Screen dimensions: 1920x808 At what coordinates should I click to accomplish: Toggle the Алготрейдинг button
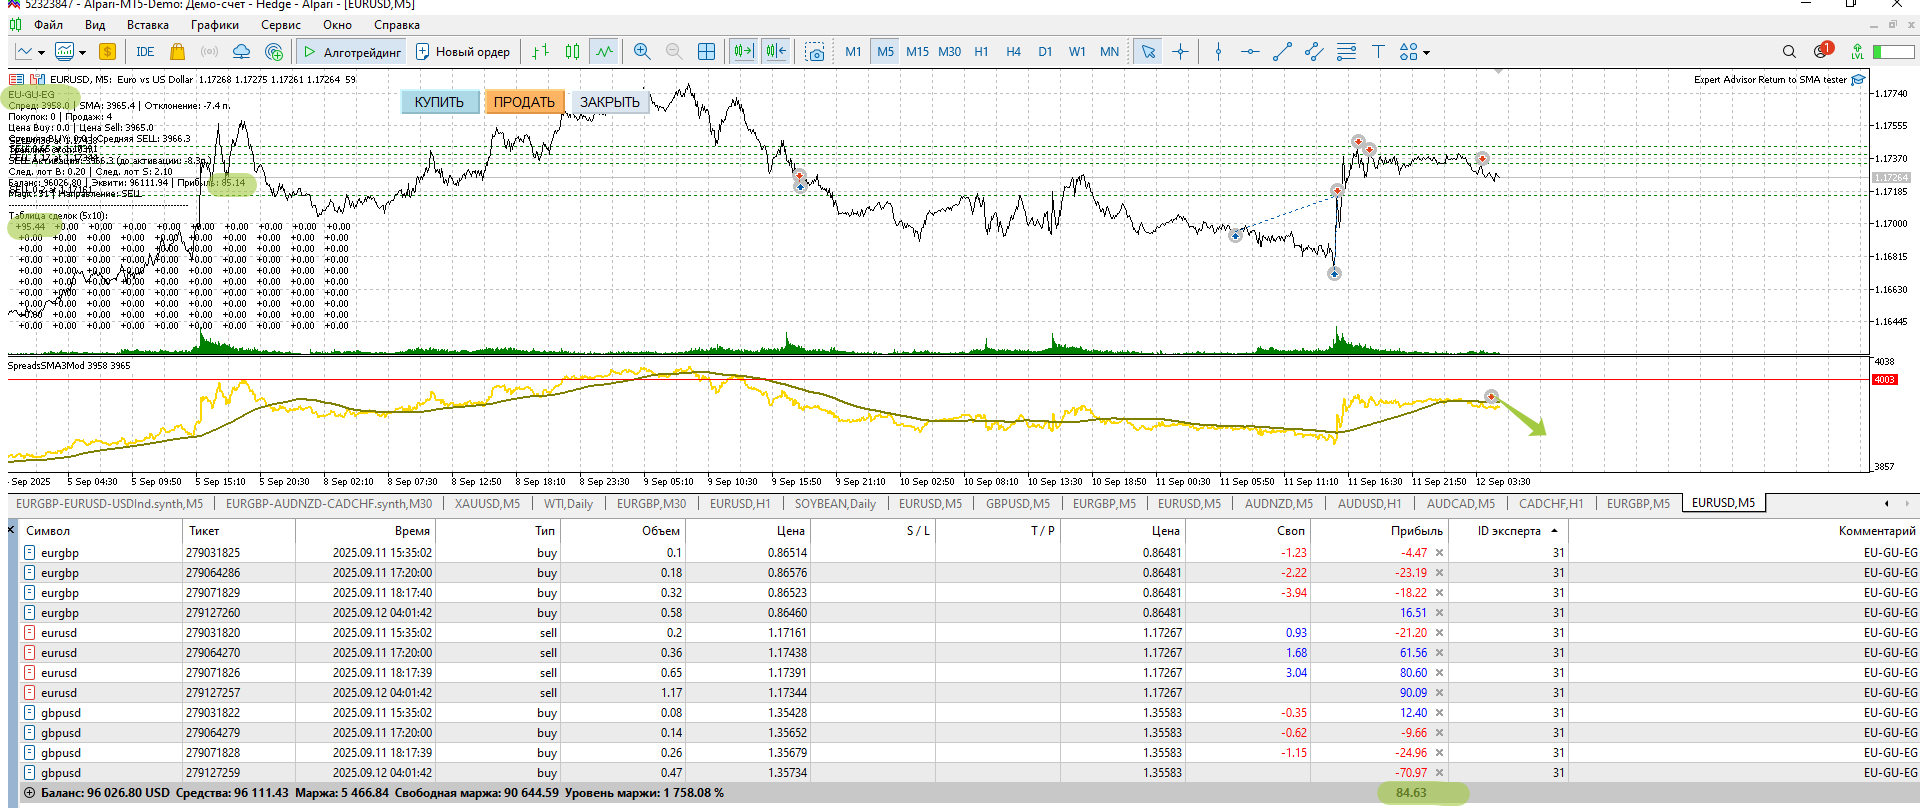[x=352, y=52]
